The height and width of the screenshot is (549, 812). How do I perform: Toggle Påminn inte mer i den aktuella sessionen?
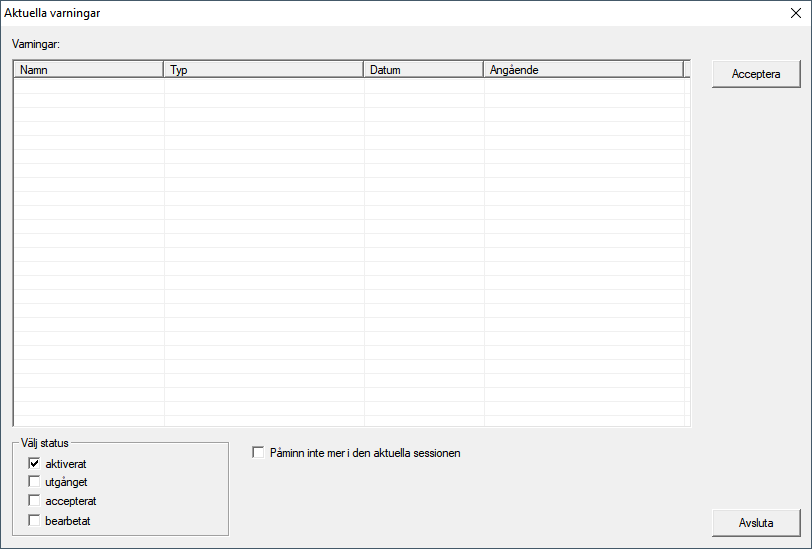(259, 453)
